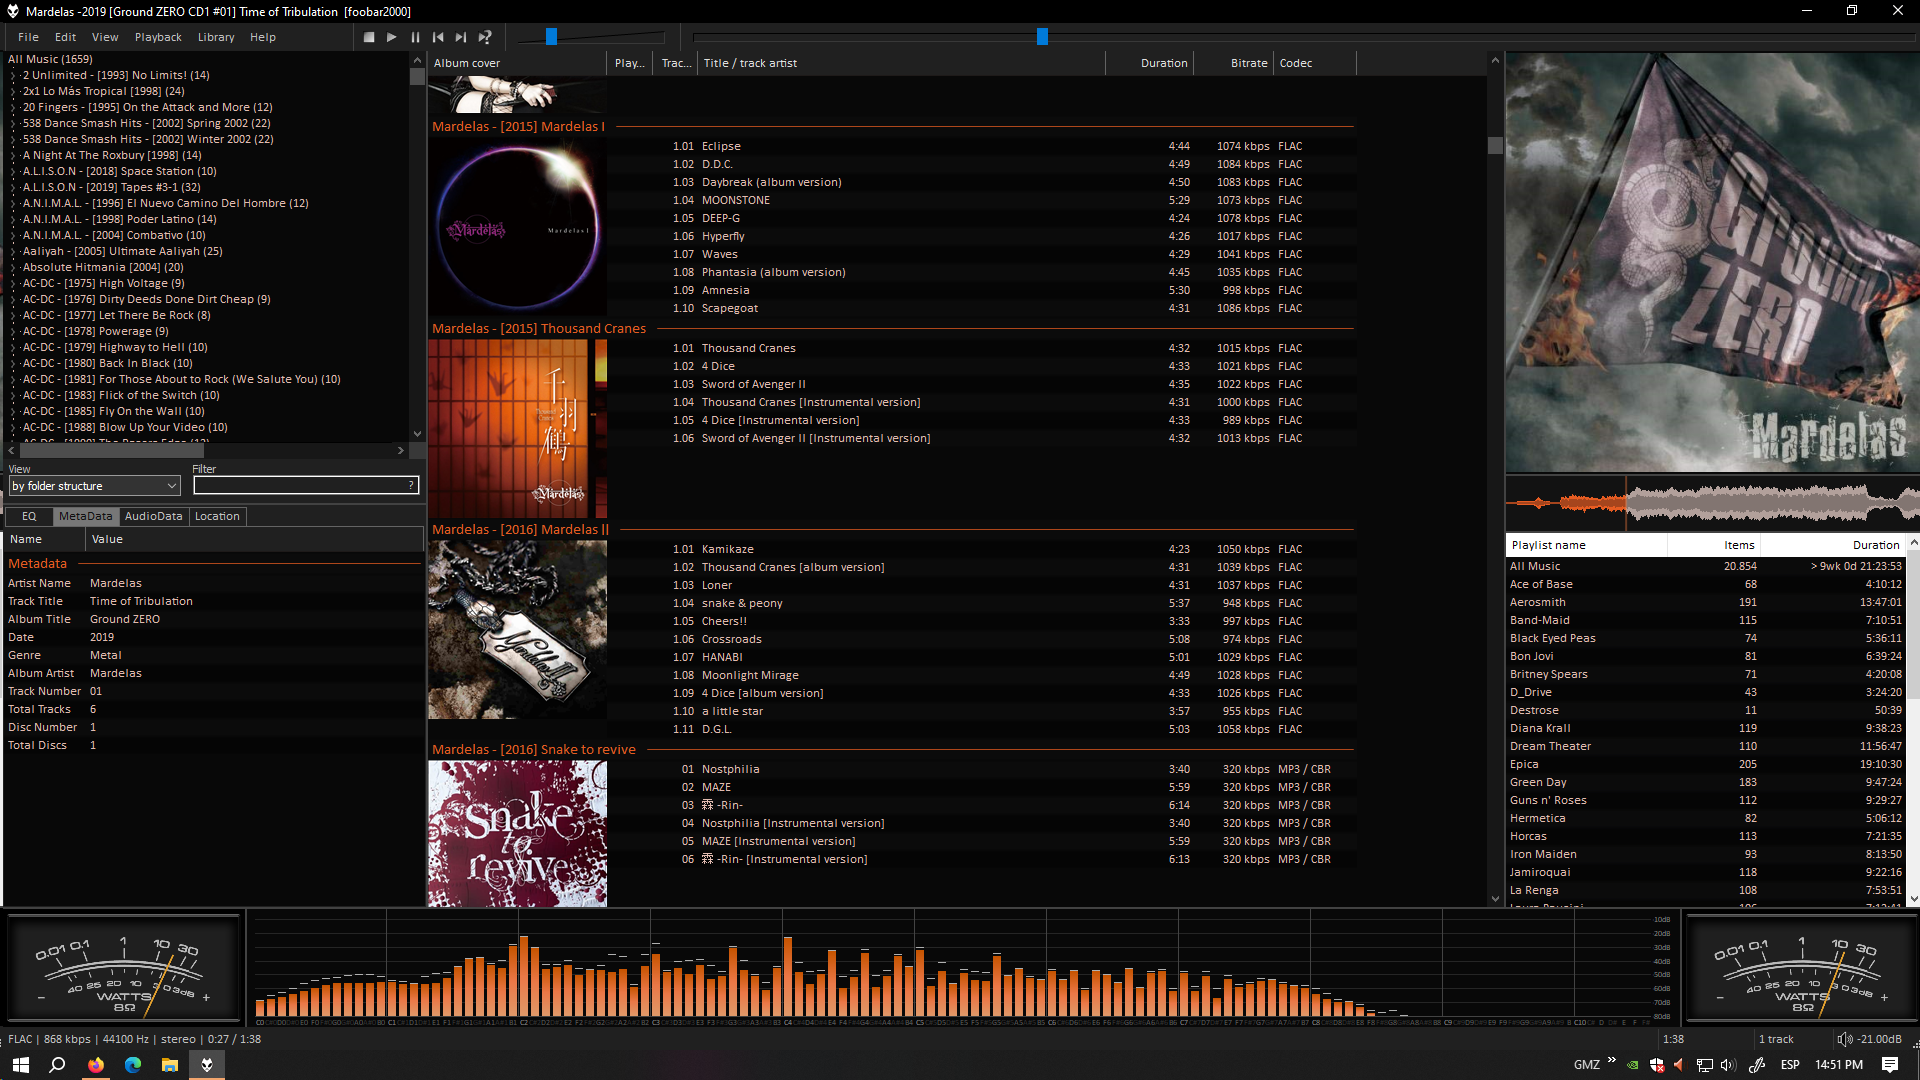Expand AC-DC Back In Black node
This screenshot has height=1080, width=1920.
[x=14, y=363]
